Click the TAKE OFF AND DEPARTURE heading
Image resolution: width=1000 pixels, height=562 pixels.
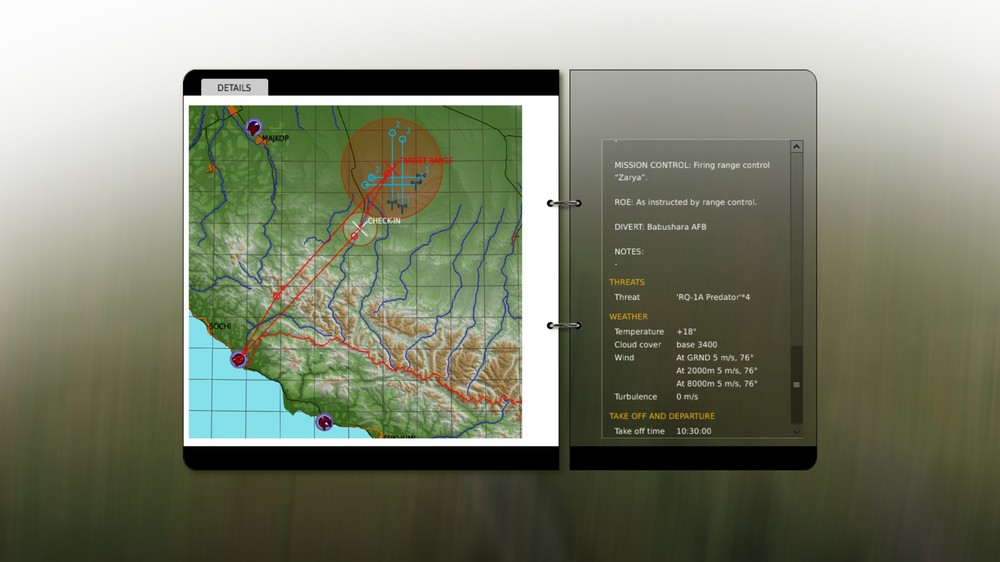(x=662, y=416)
